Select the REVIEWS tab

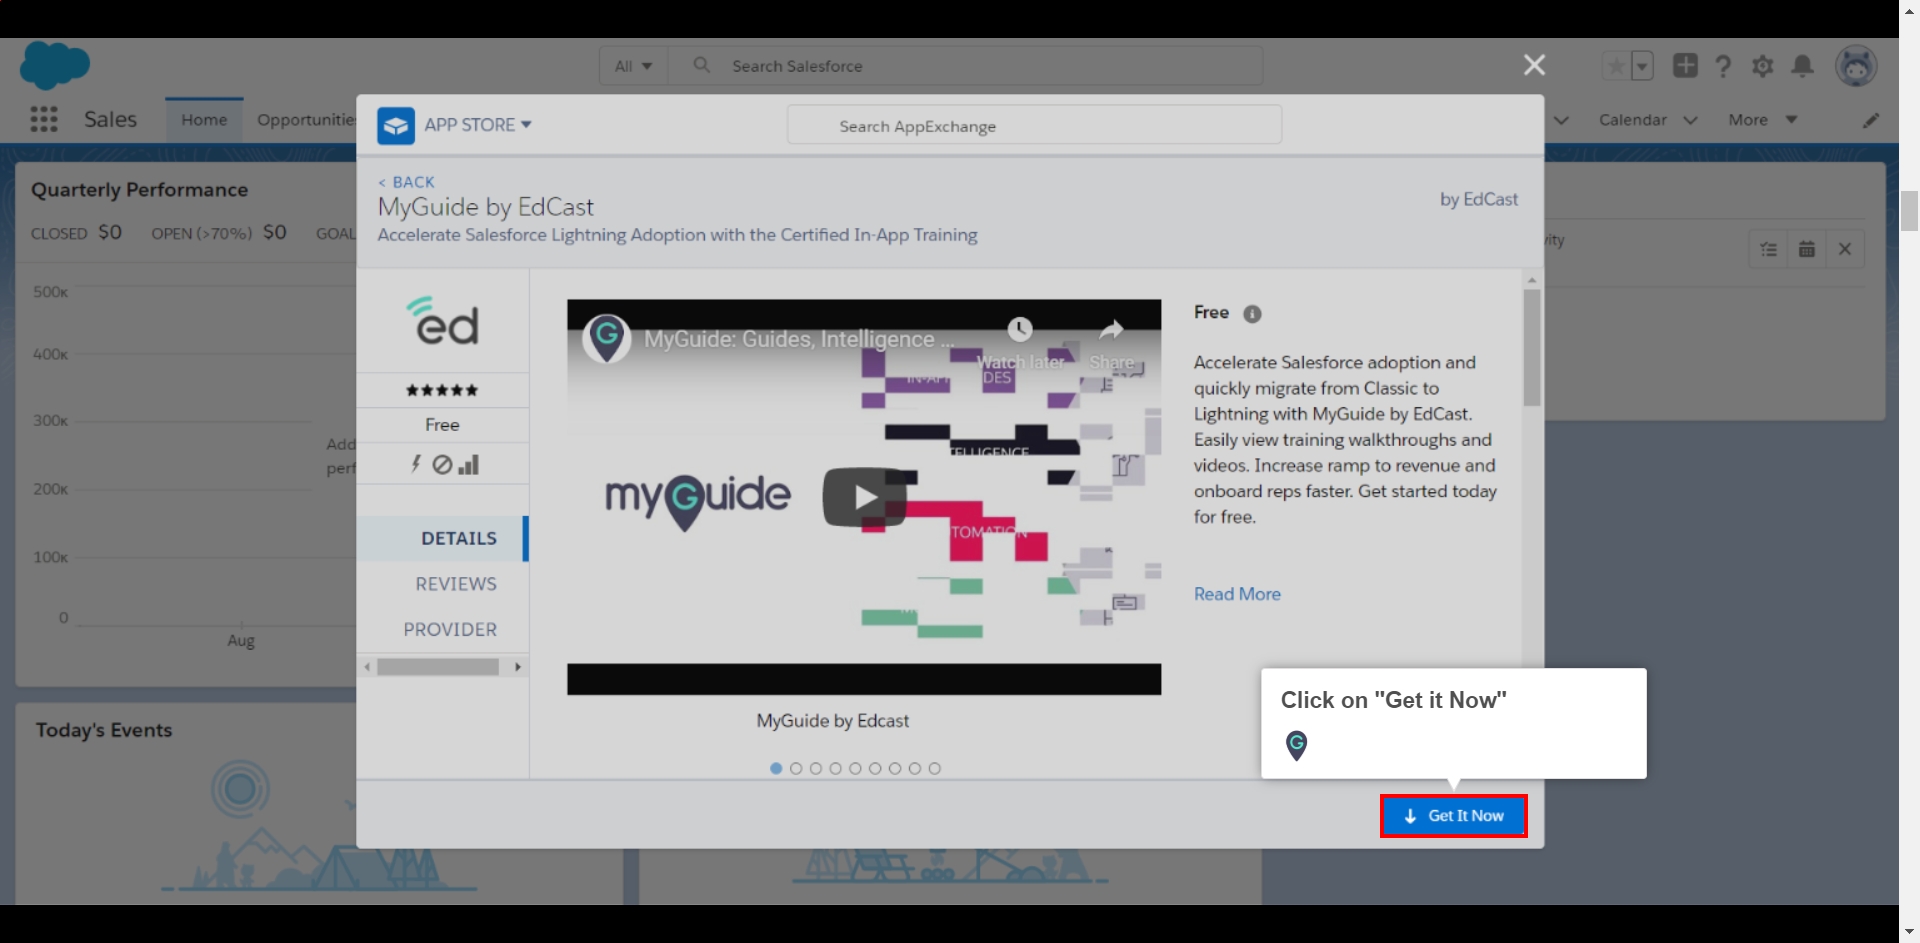point(456,584)
